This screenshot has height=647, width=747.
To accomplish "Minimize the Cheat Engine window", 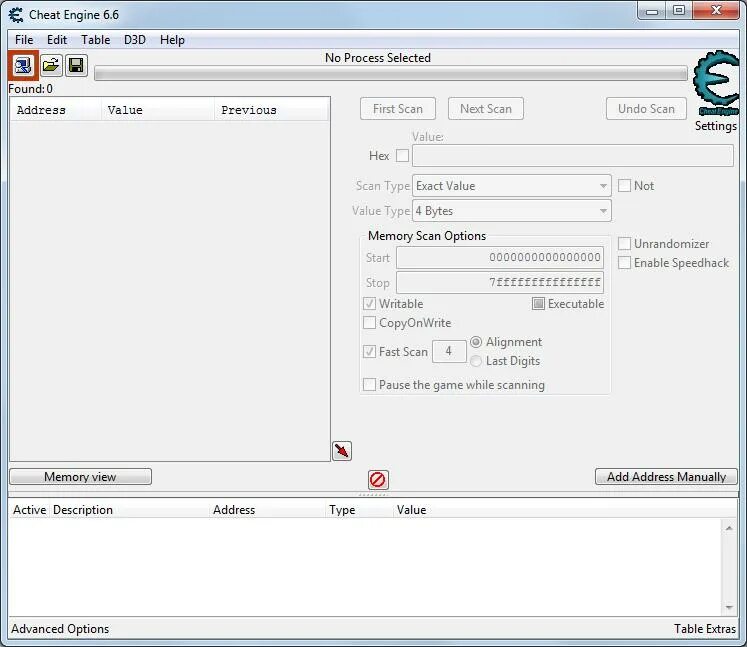I will [652, 11].
